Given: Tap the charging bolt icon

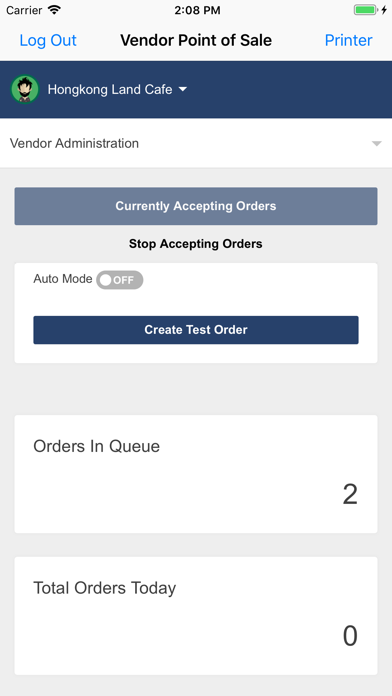Looking at the screenshot, I should click(384, 10).
